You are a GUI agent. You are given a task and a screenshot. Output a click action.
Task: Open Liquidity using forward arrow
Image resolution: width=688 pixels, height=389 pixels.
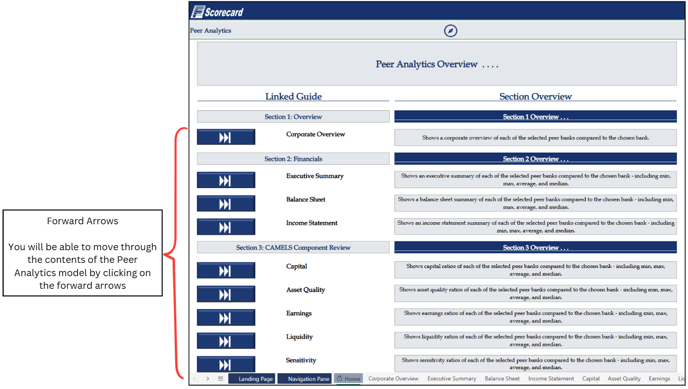[x=226, y=341]
